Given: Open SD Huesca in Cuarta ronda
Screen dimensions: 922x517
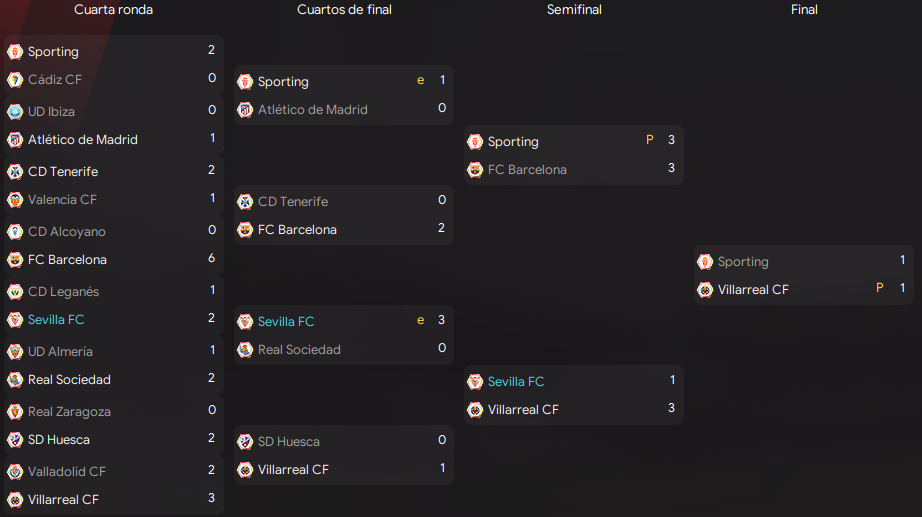Looking at the screenshot, I should click(59, 439).
